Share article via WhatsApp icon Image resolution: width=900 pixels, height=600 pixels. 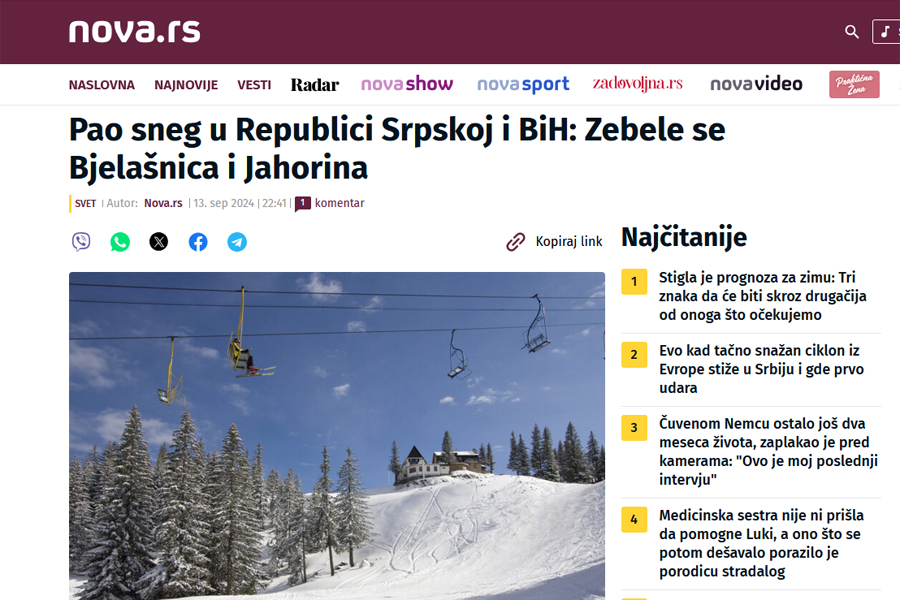tap(120, 242)
